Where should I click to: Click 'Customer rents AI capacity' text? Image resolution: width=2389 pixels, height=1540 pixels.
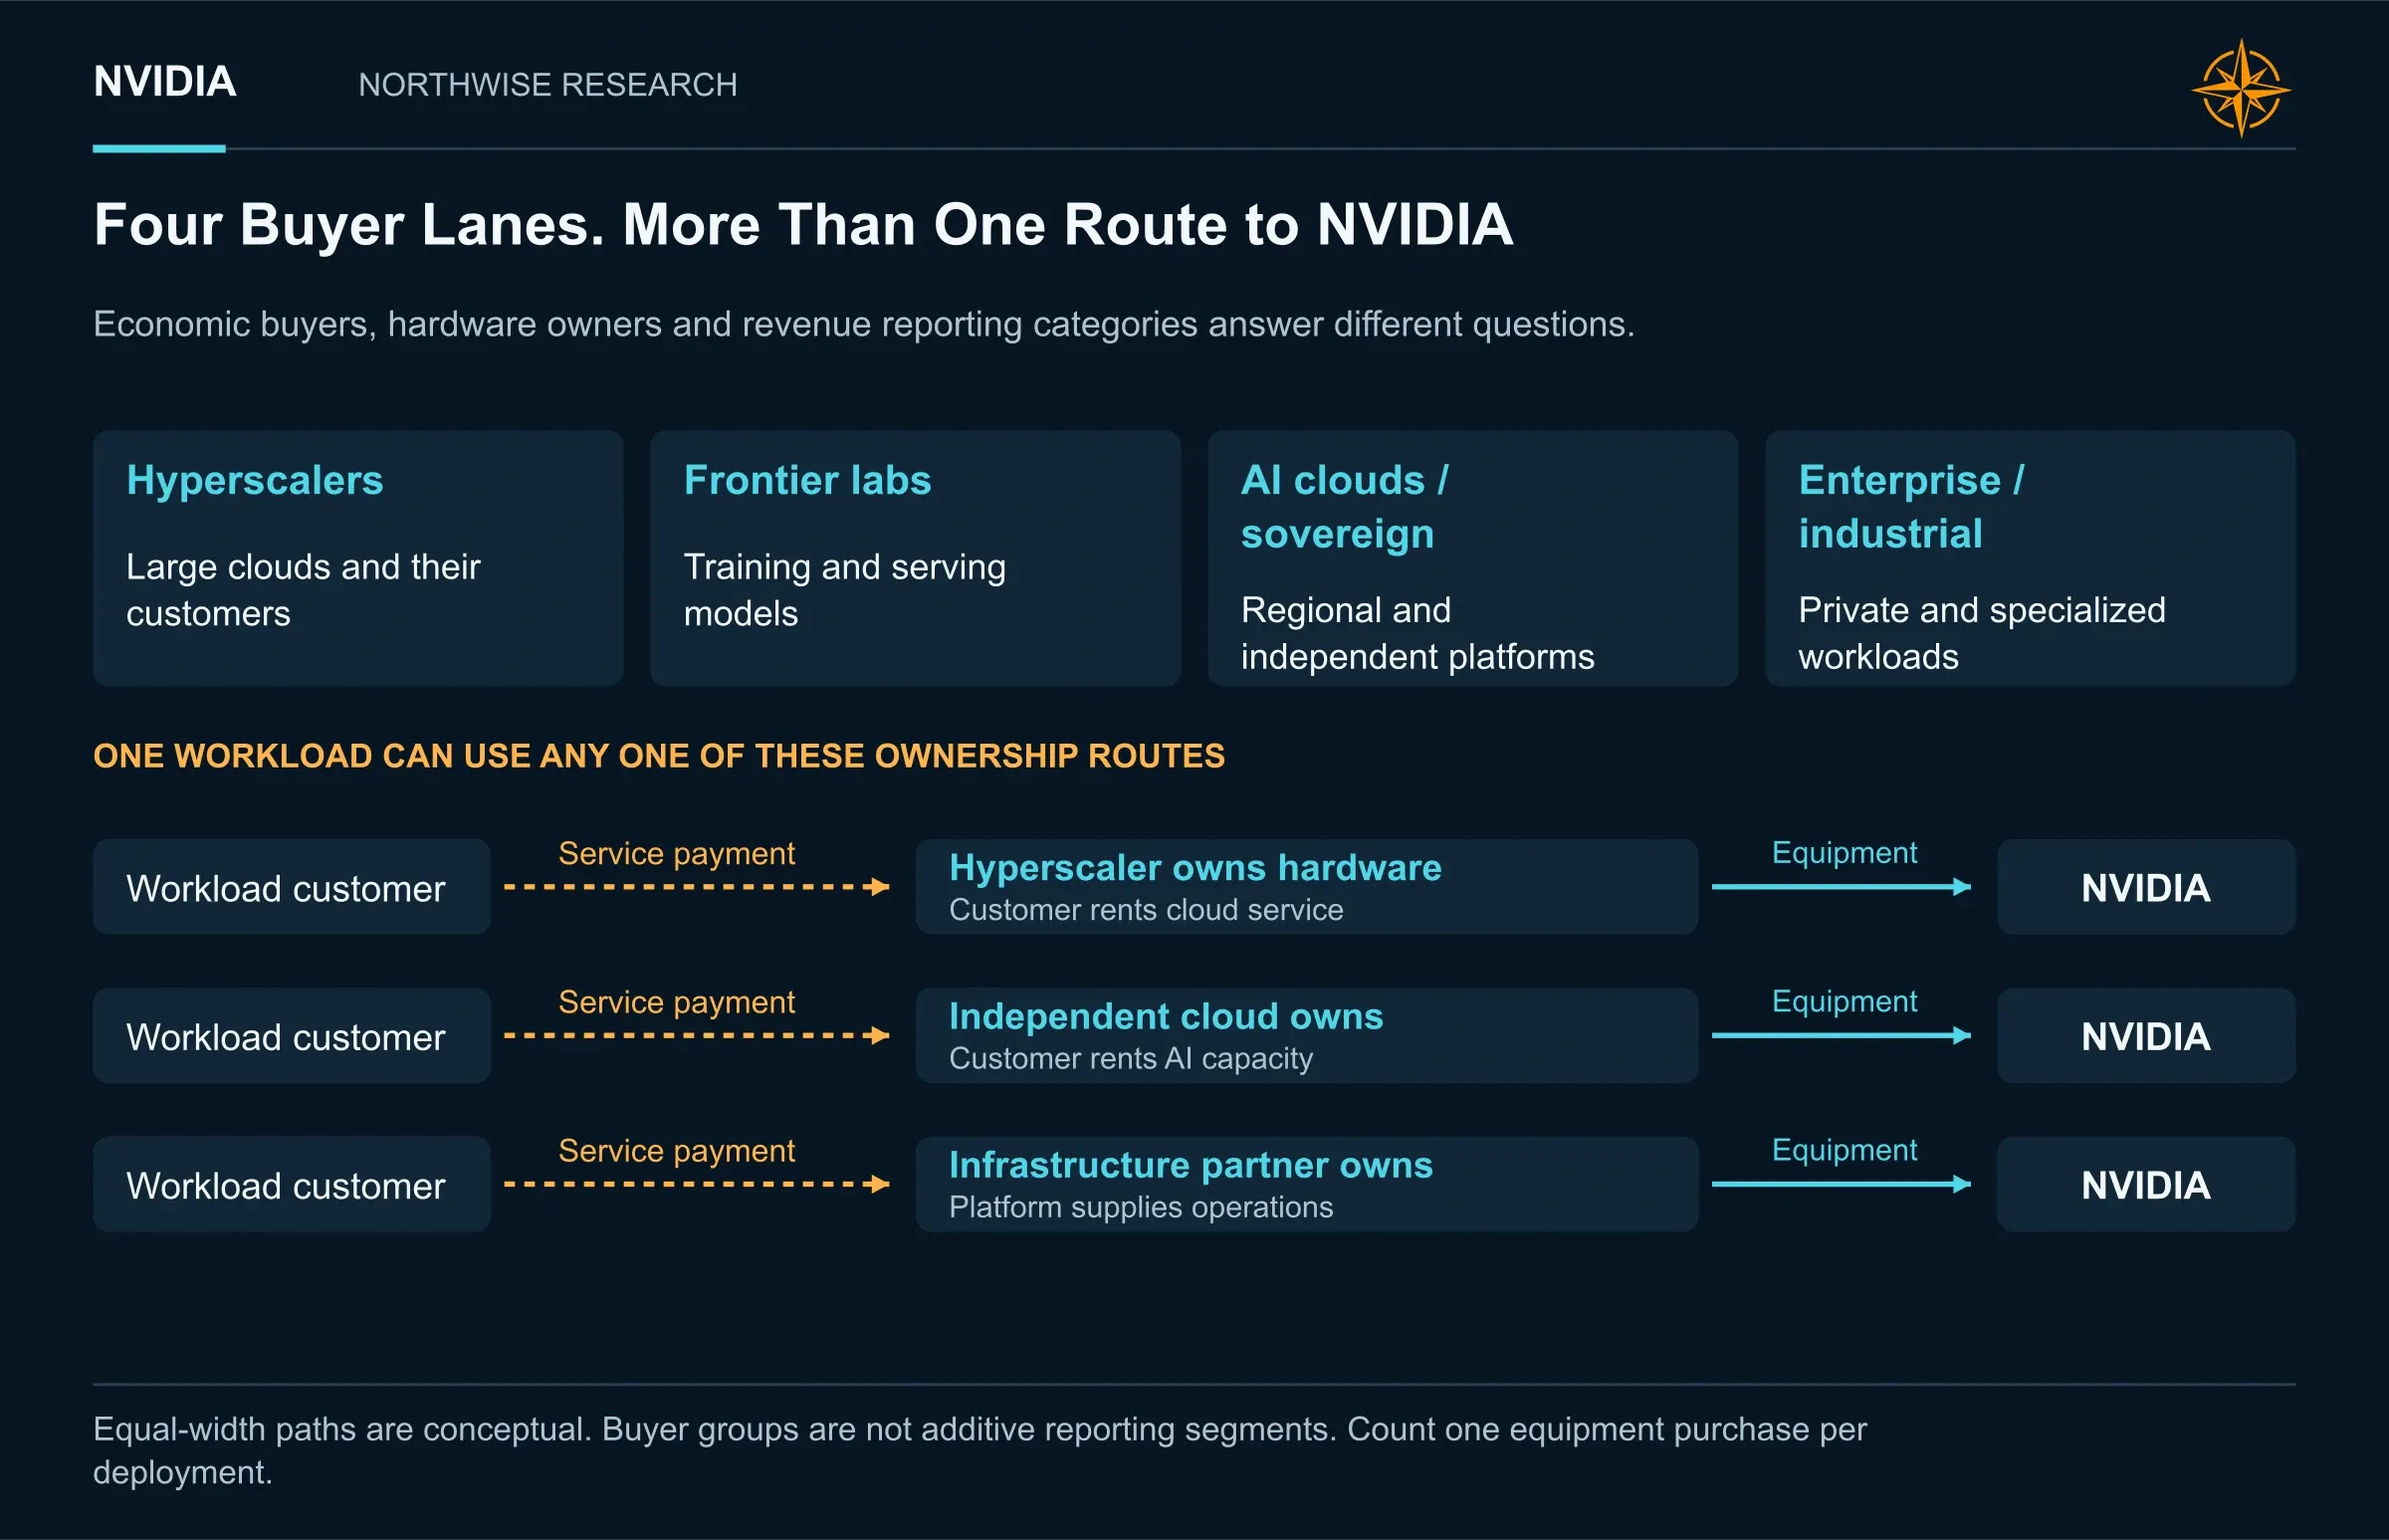click(1131, 1059)
